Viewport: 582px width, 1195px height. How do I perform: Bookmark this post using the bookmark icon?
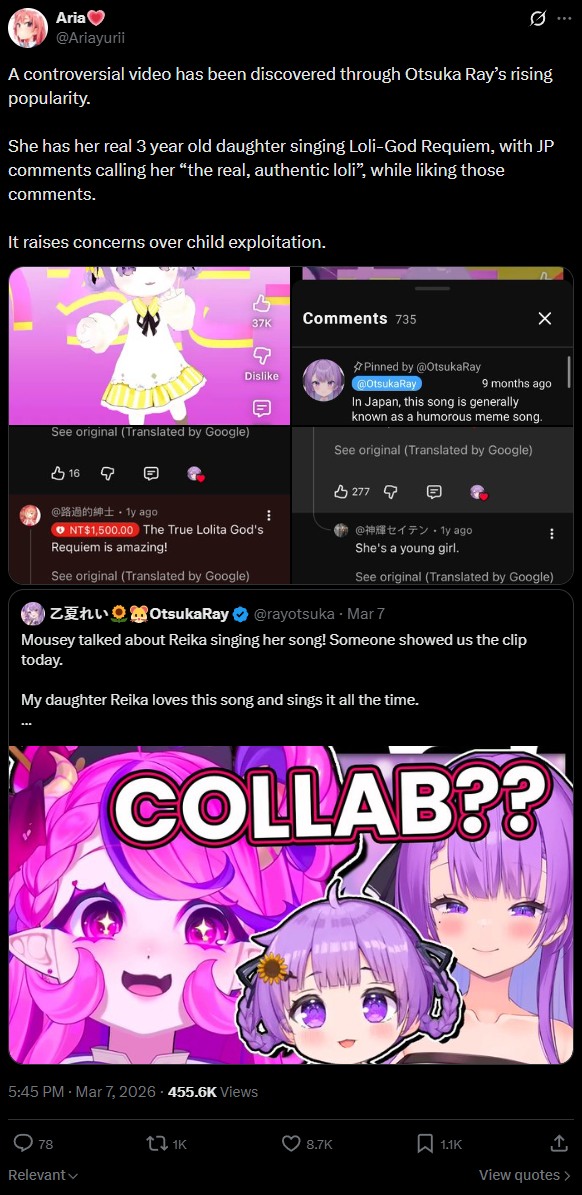tap(426, 1143)
